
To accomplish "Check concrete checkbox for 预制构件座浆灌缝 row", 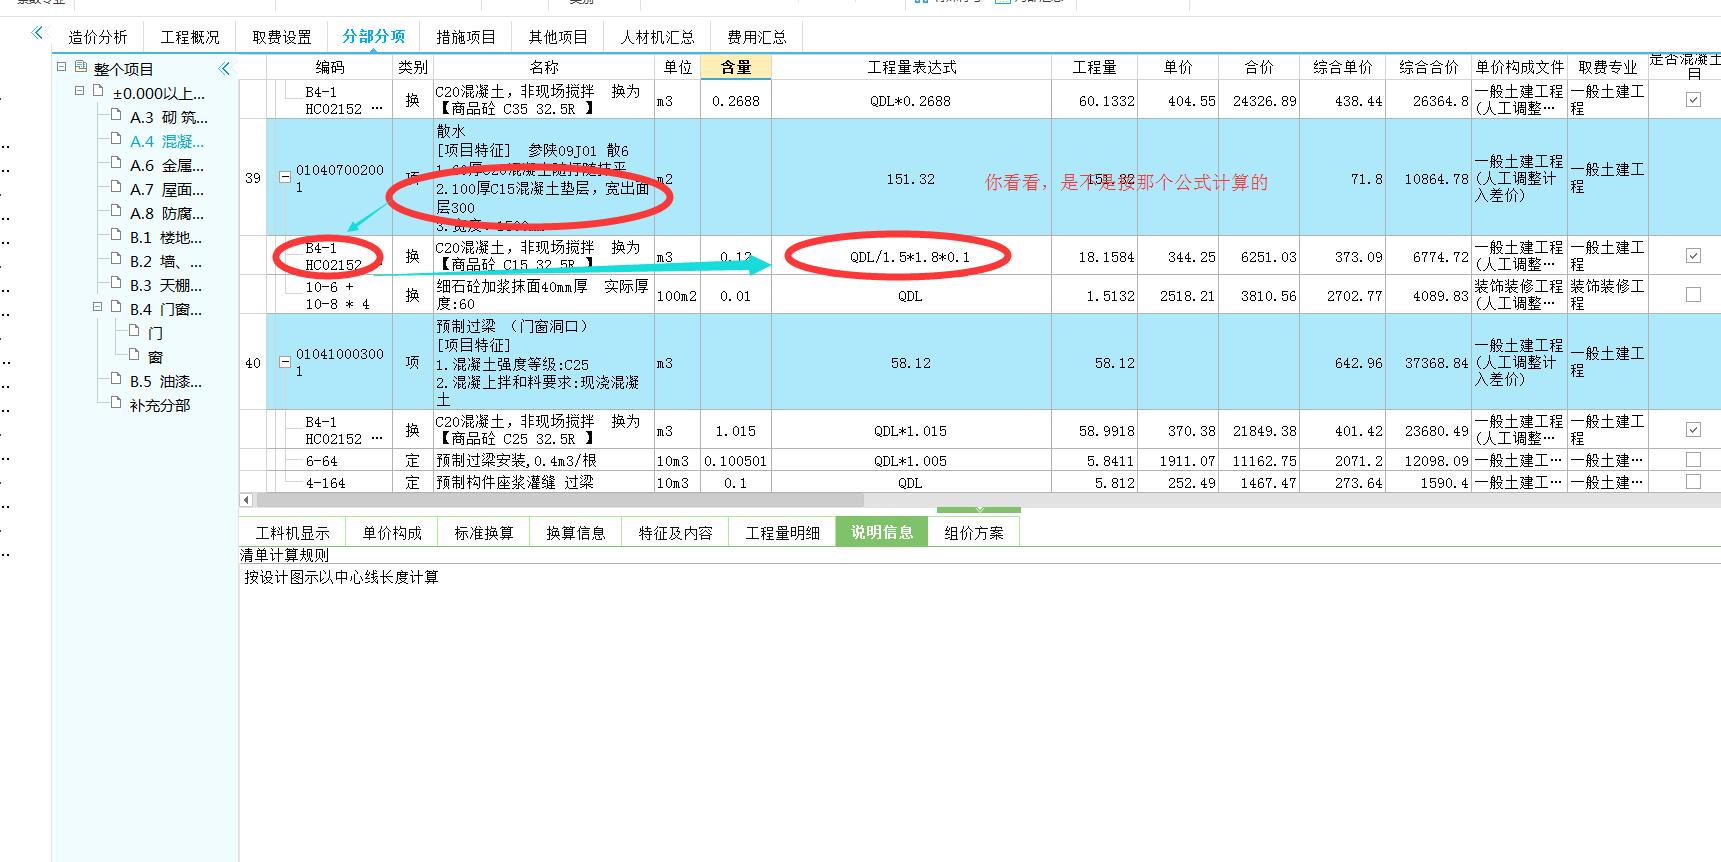I will click(x=1693, y=482).
